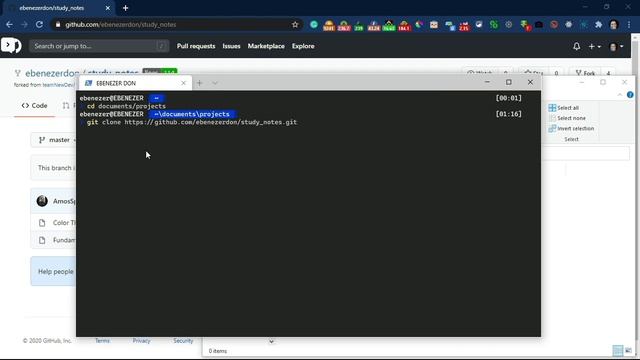Open the Chrome Extensions puzzle icon
This screenshot has height=360, width=640.
tap(598, 24)
